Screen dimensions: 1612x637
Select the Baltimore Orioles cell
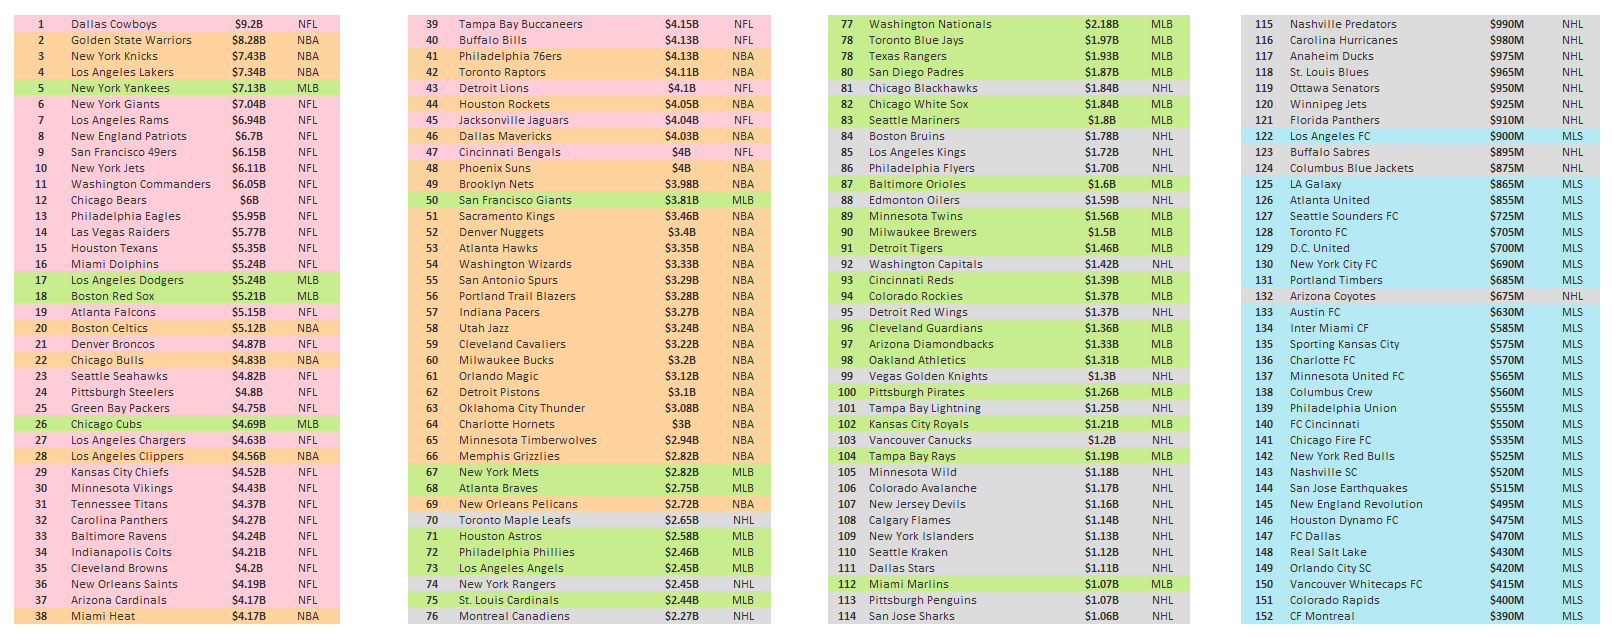pos(917,184)
